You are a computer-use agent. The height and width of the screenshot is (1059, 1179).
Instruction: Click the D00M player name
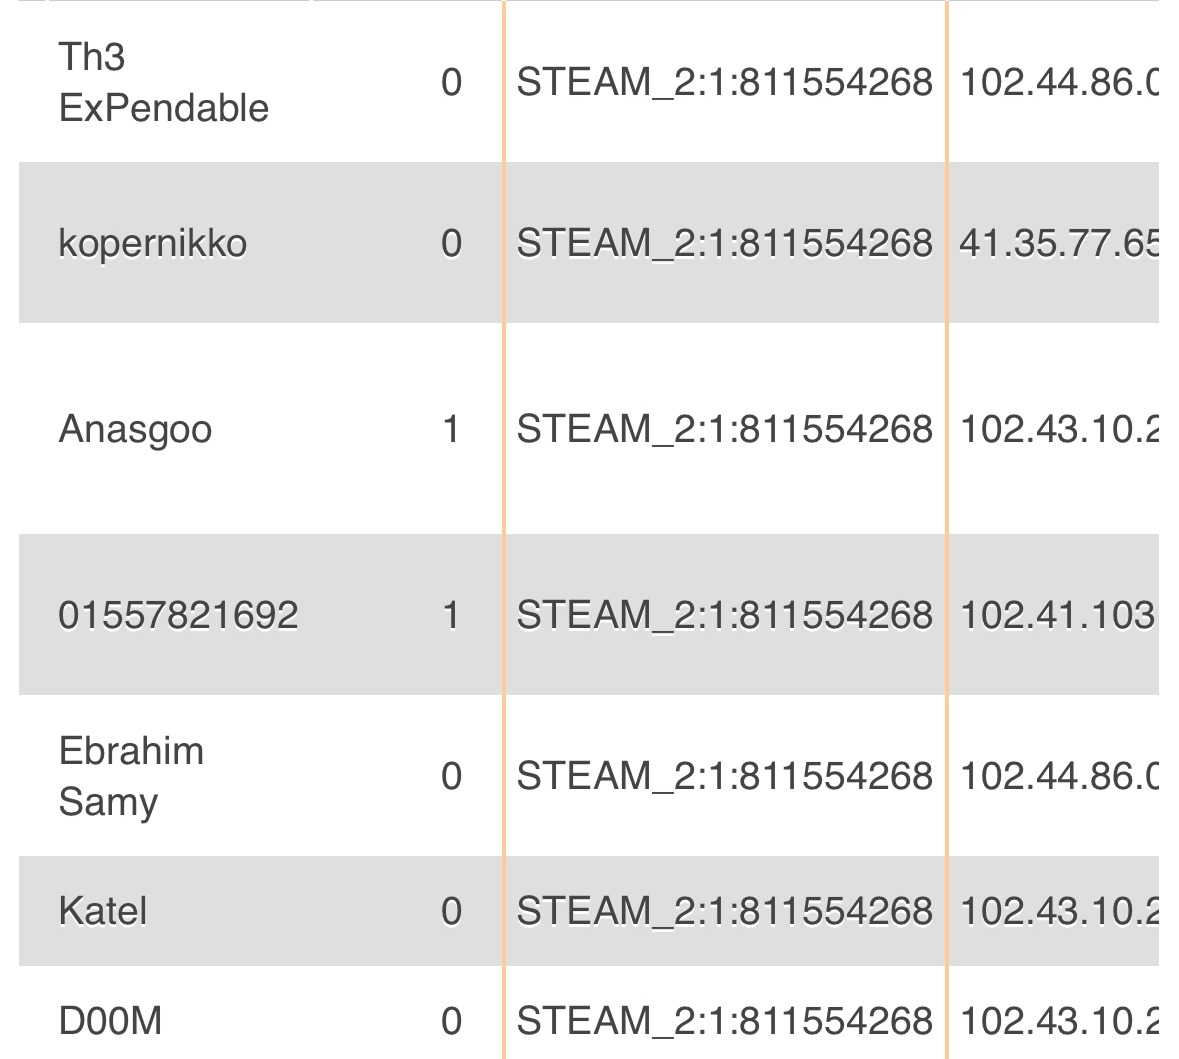pyautogui.click(x=110, y=1021)
